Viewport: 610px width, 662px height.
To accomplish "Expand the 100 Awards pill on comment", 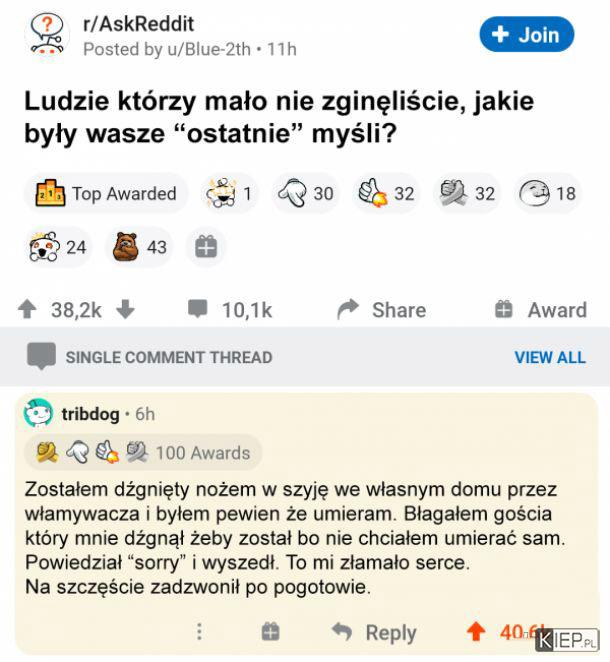I will tap(144, 453).
